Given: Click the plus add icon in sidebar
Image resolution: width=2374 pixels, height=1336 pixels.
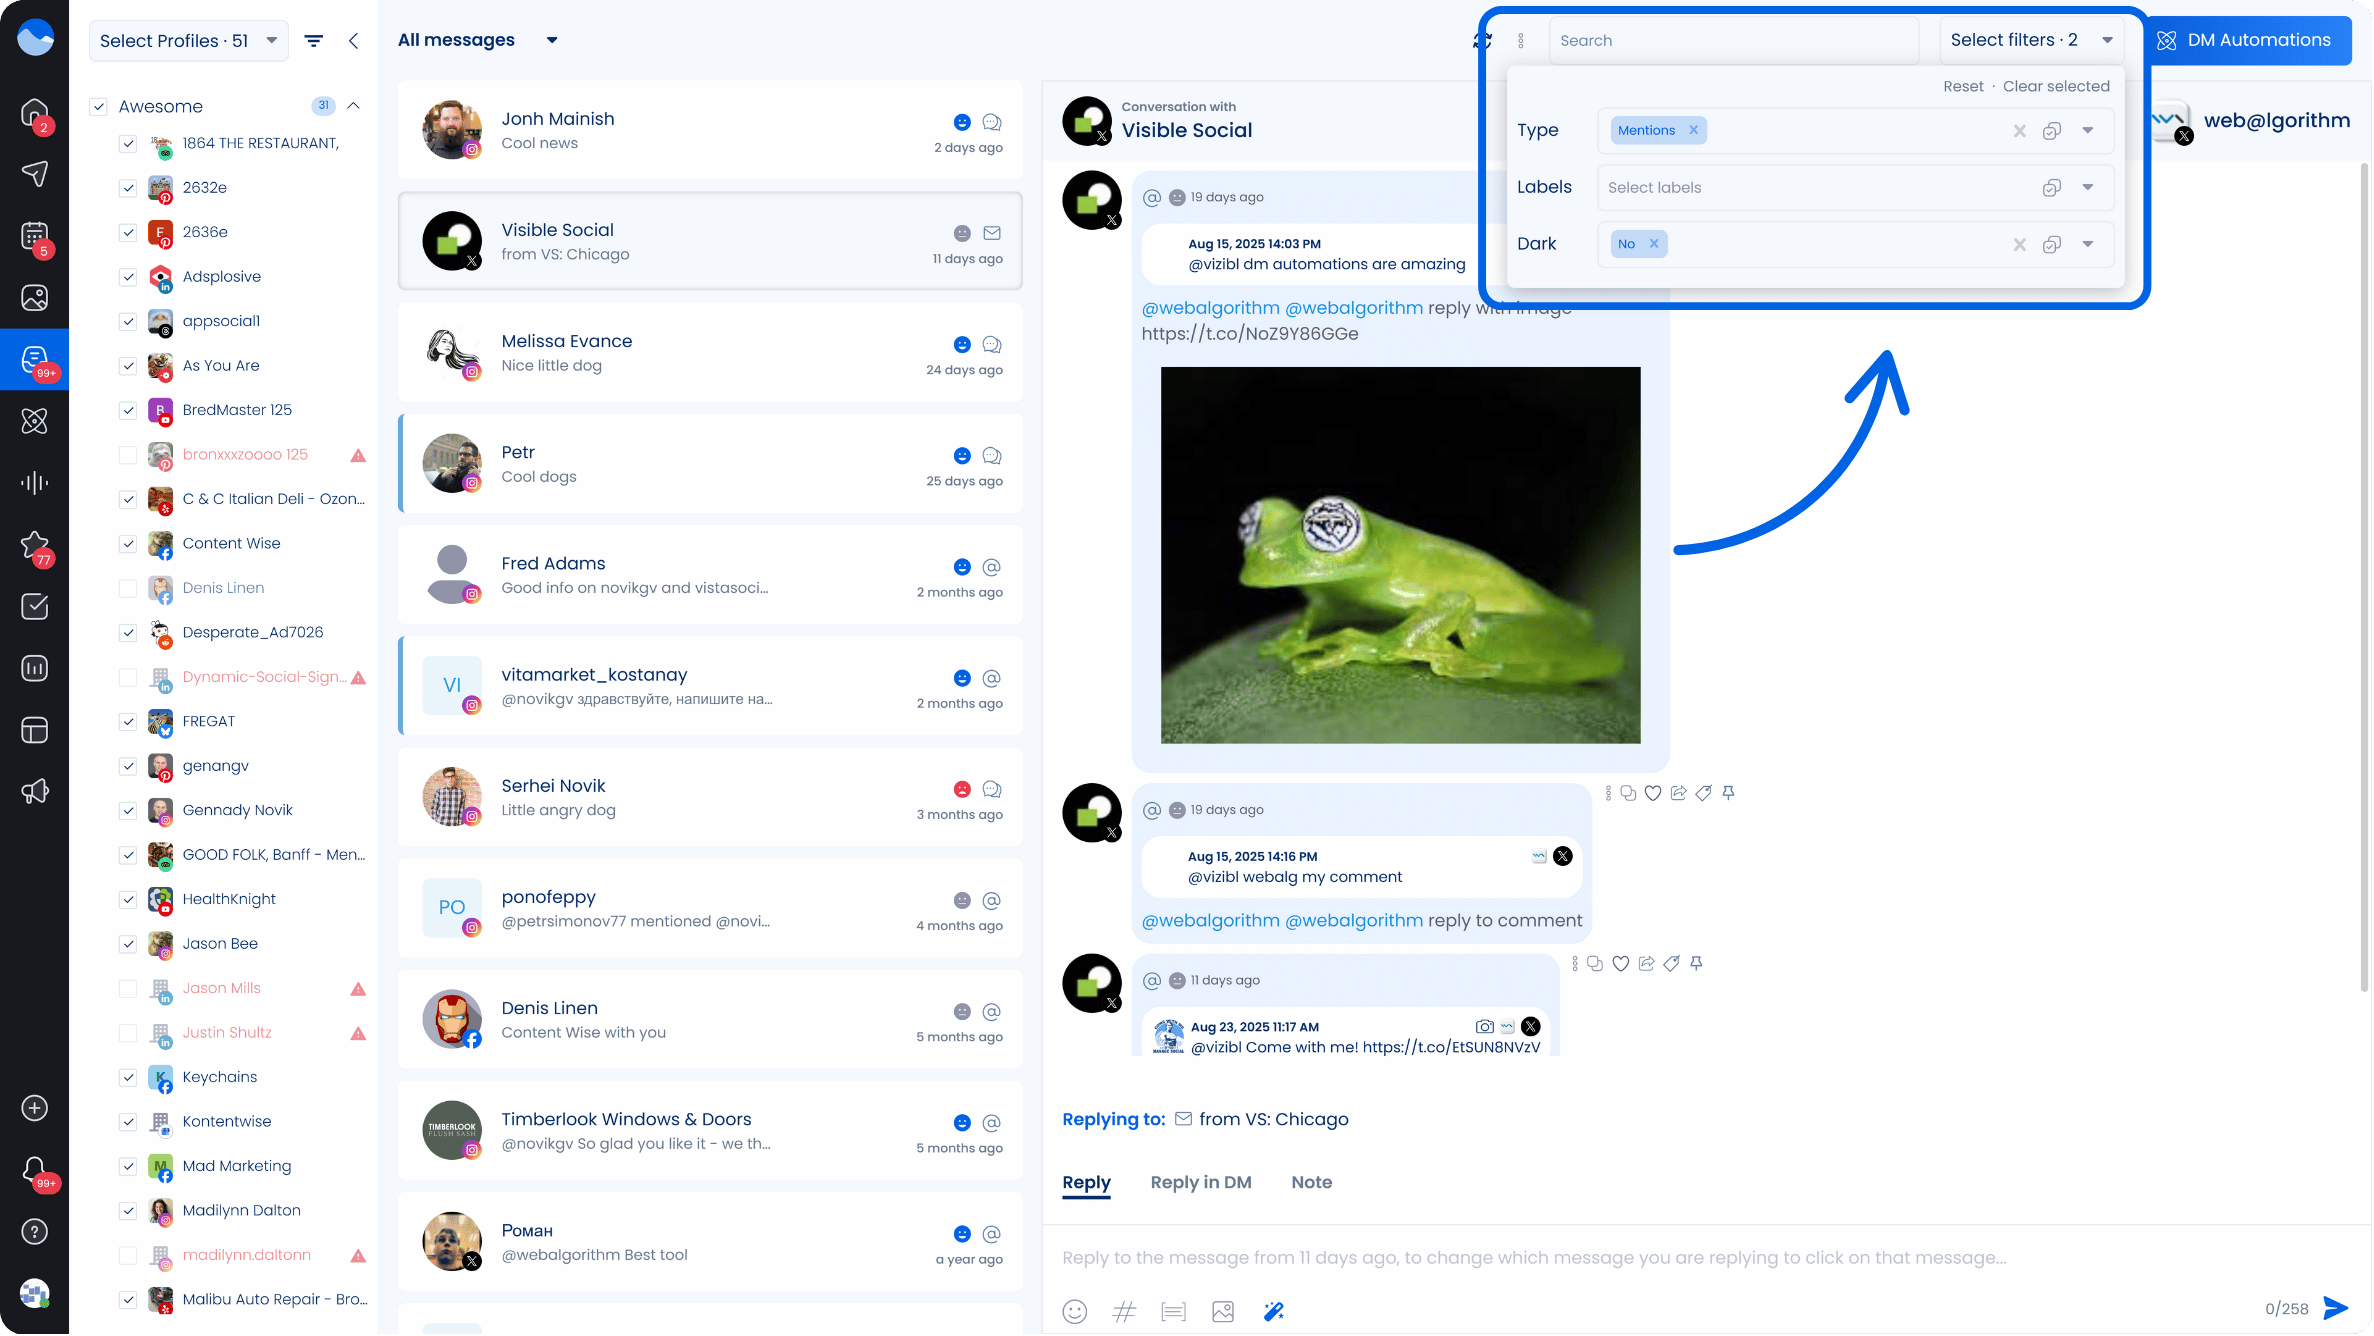Looking at the screenshot, I should pyautogui.click(x=34, y=1109).
